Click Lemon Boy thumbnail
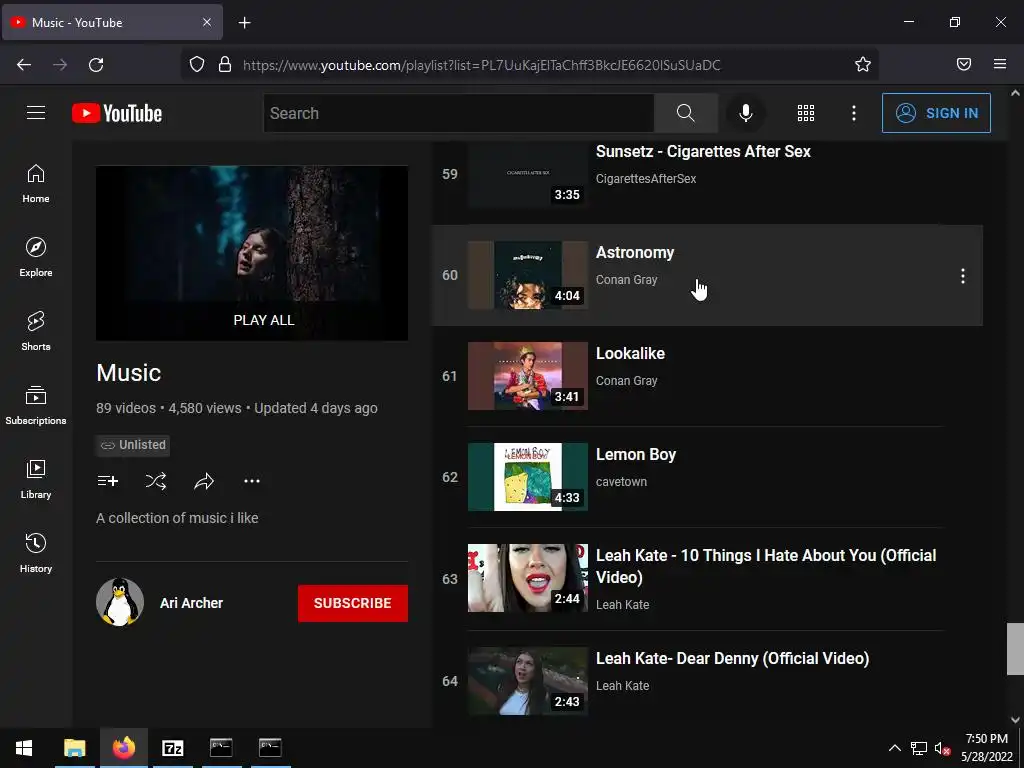Screen dimensions: 1024x768 coord(528,477)
